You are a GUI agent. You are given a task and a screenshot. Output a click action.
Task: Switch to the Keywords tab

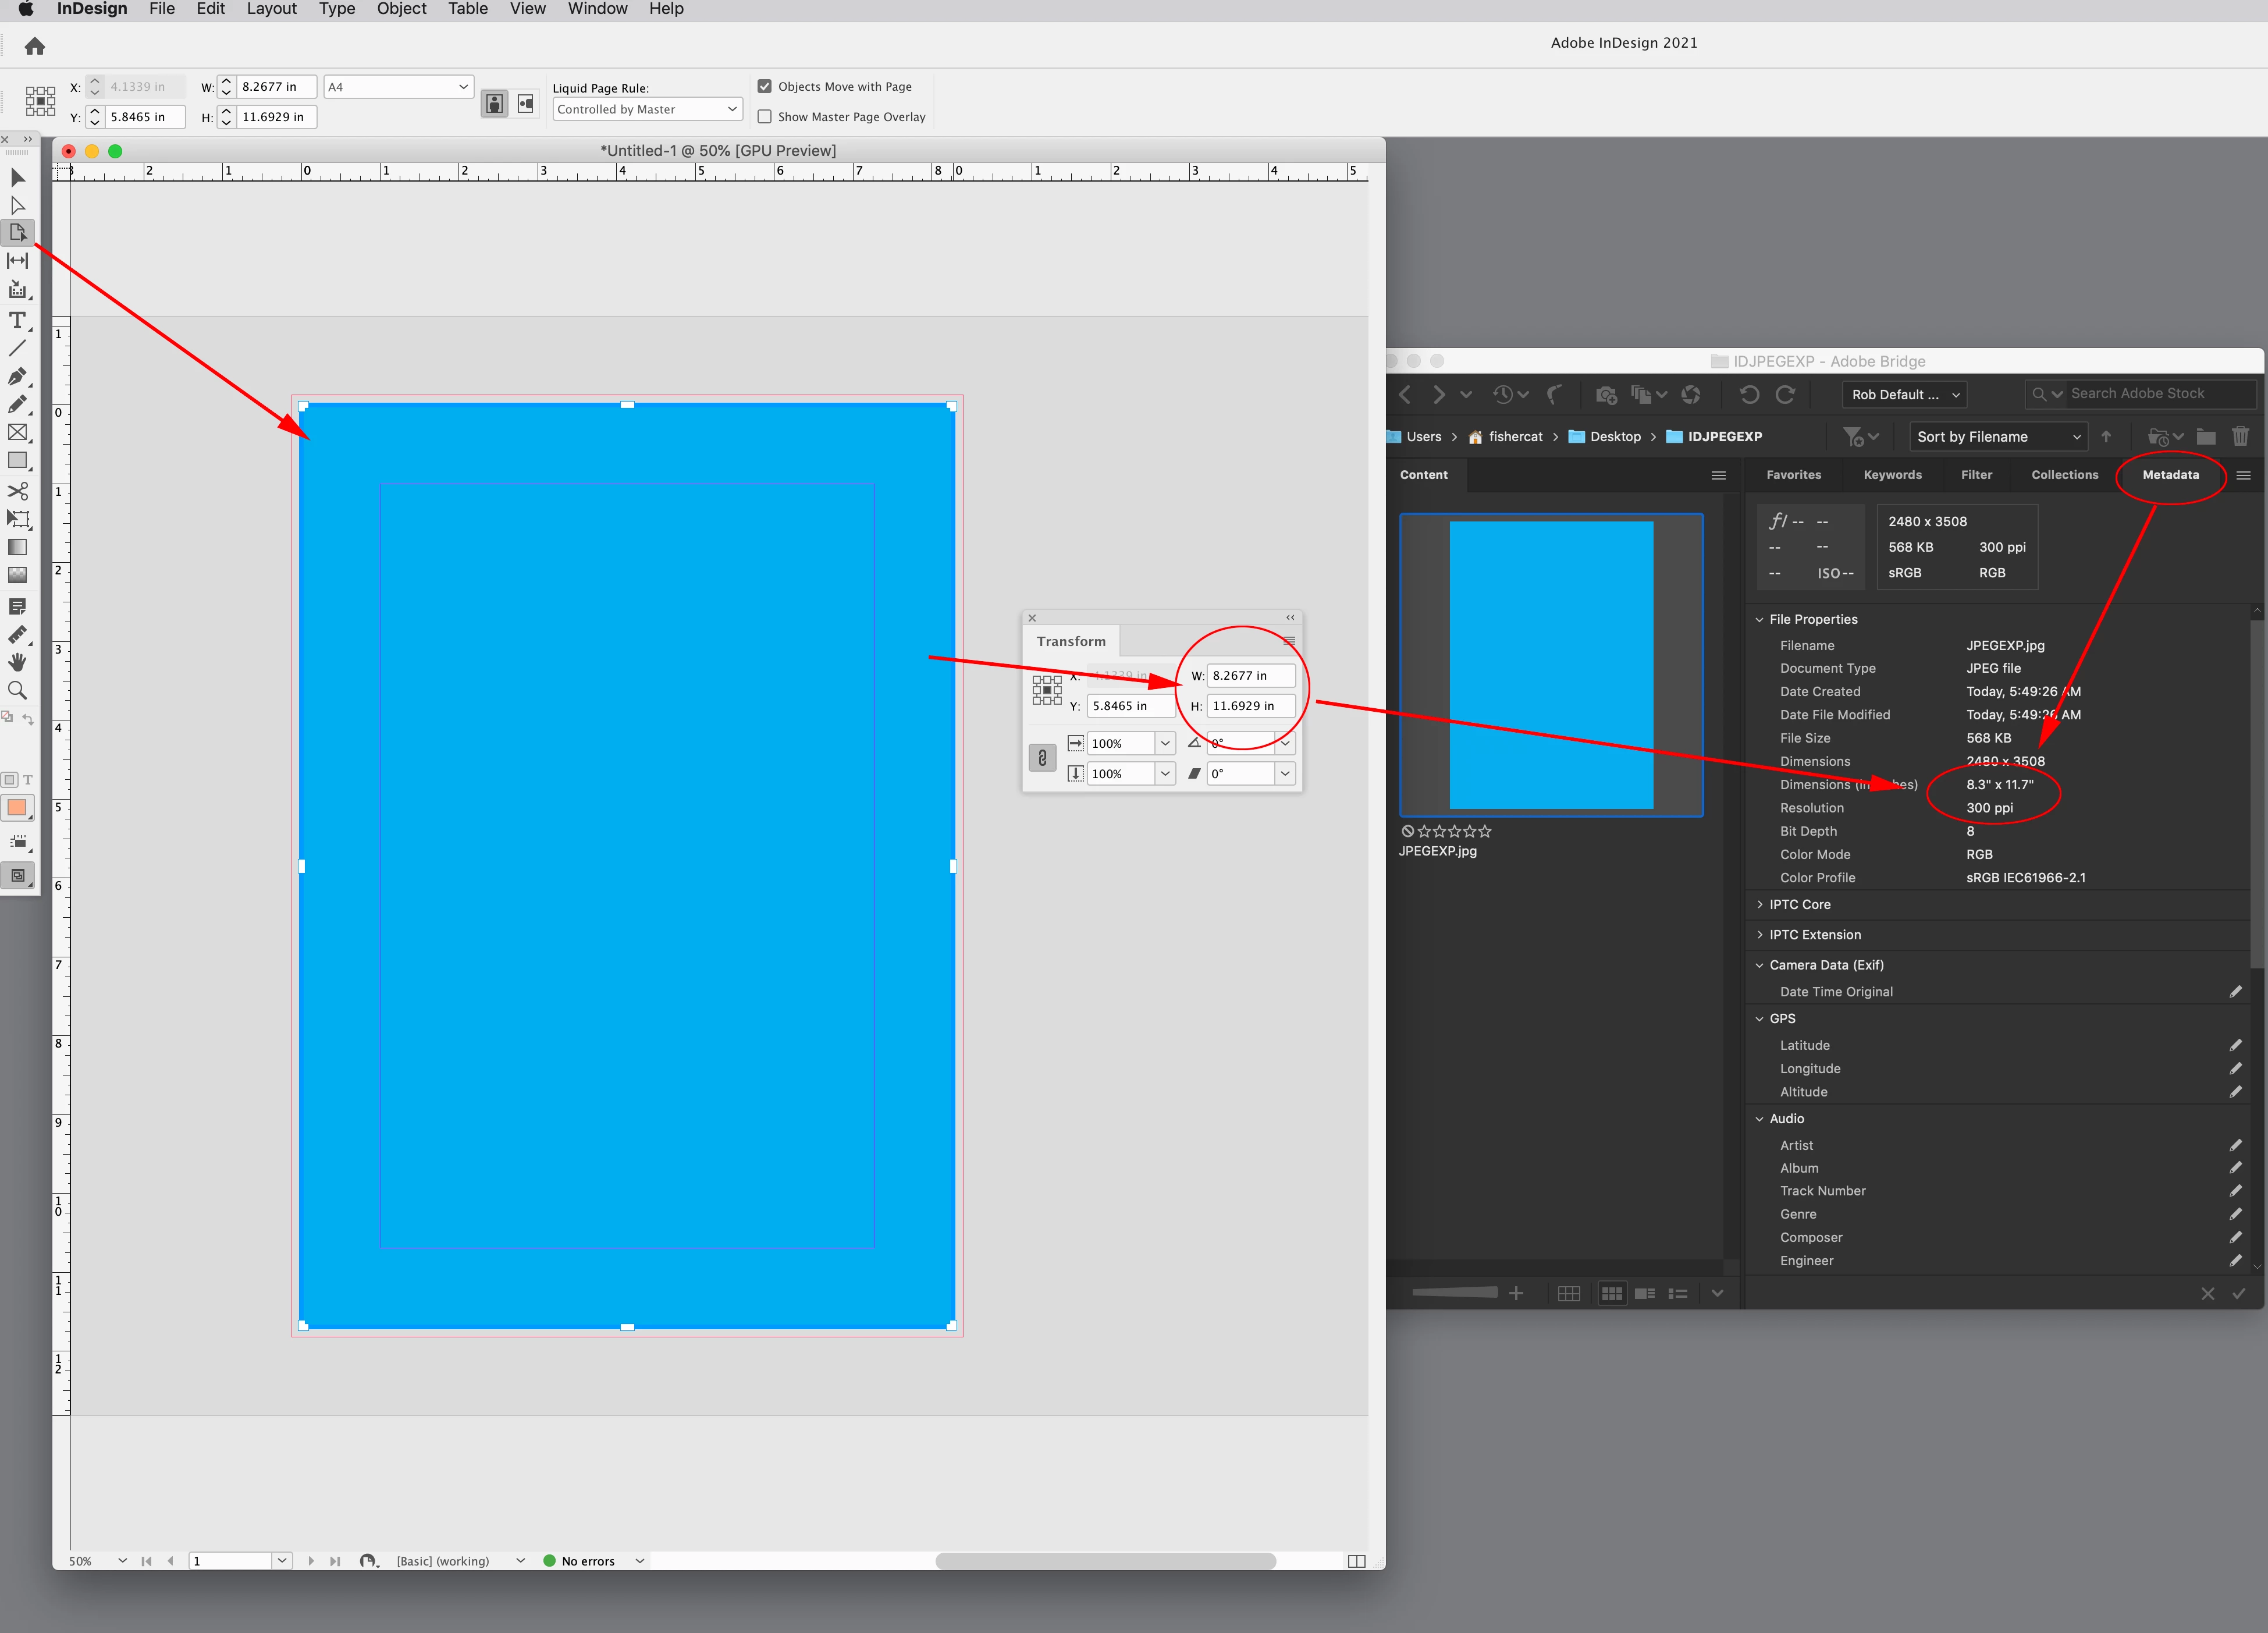pos(1892,475)
